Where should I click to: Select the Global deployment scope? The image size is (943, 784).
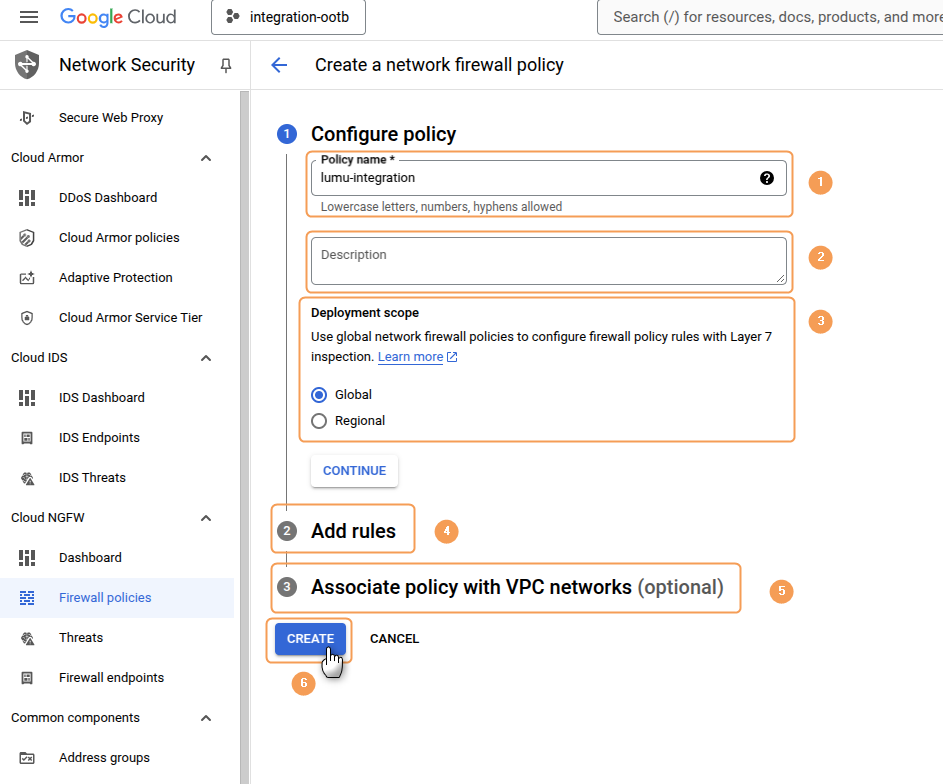319,395
